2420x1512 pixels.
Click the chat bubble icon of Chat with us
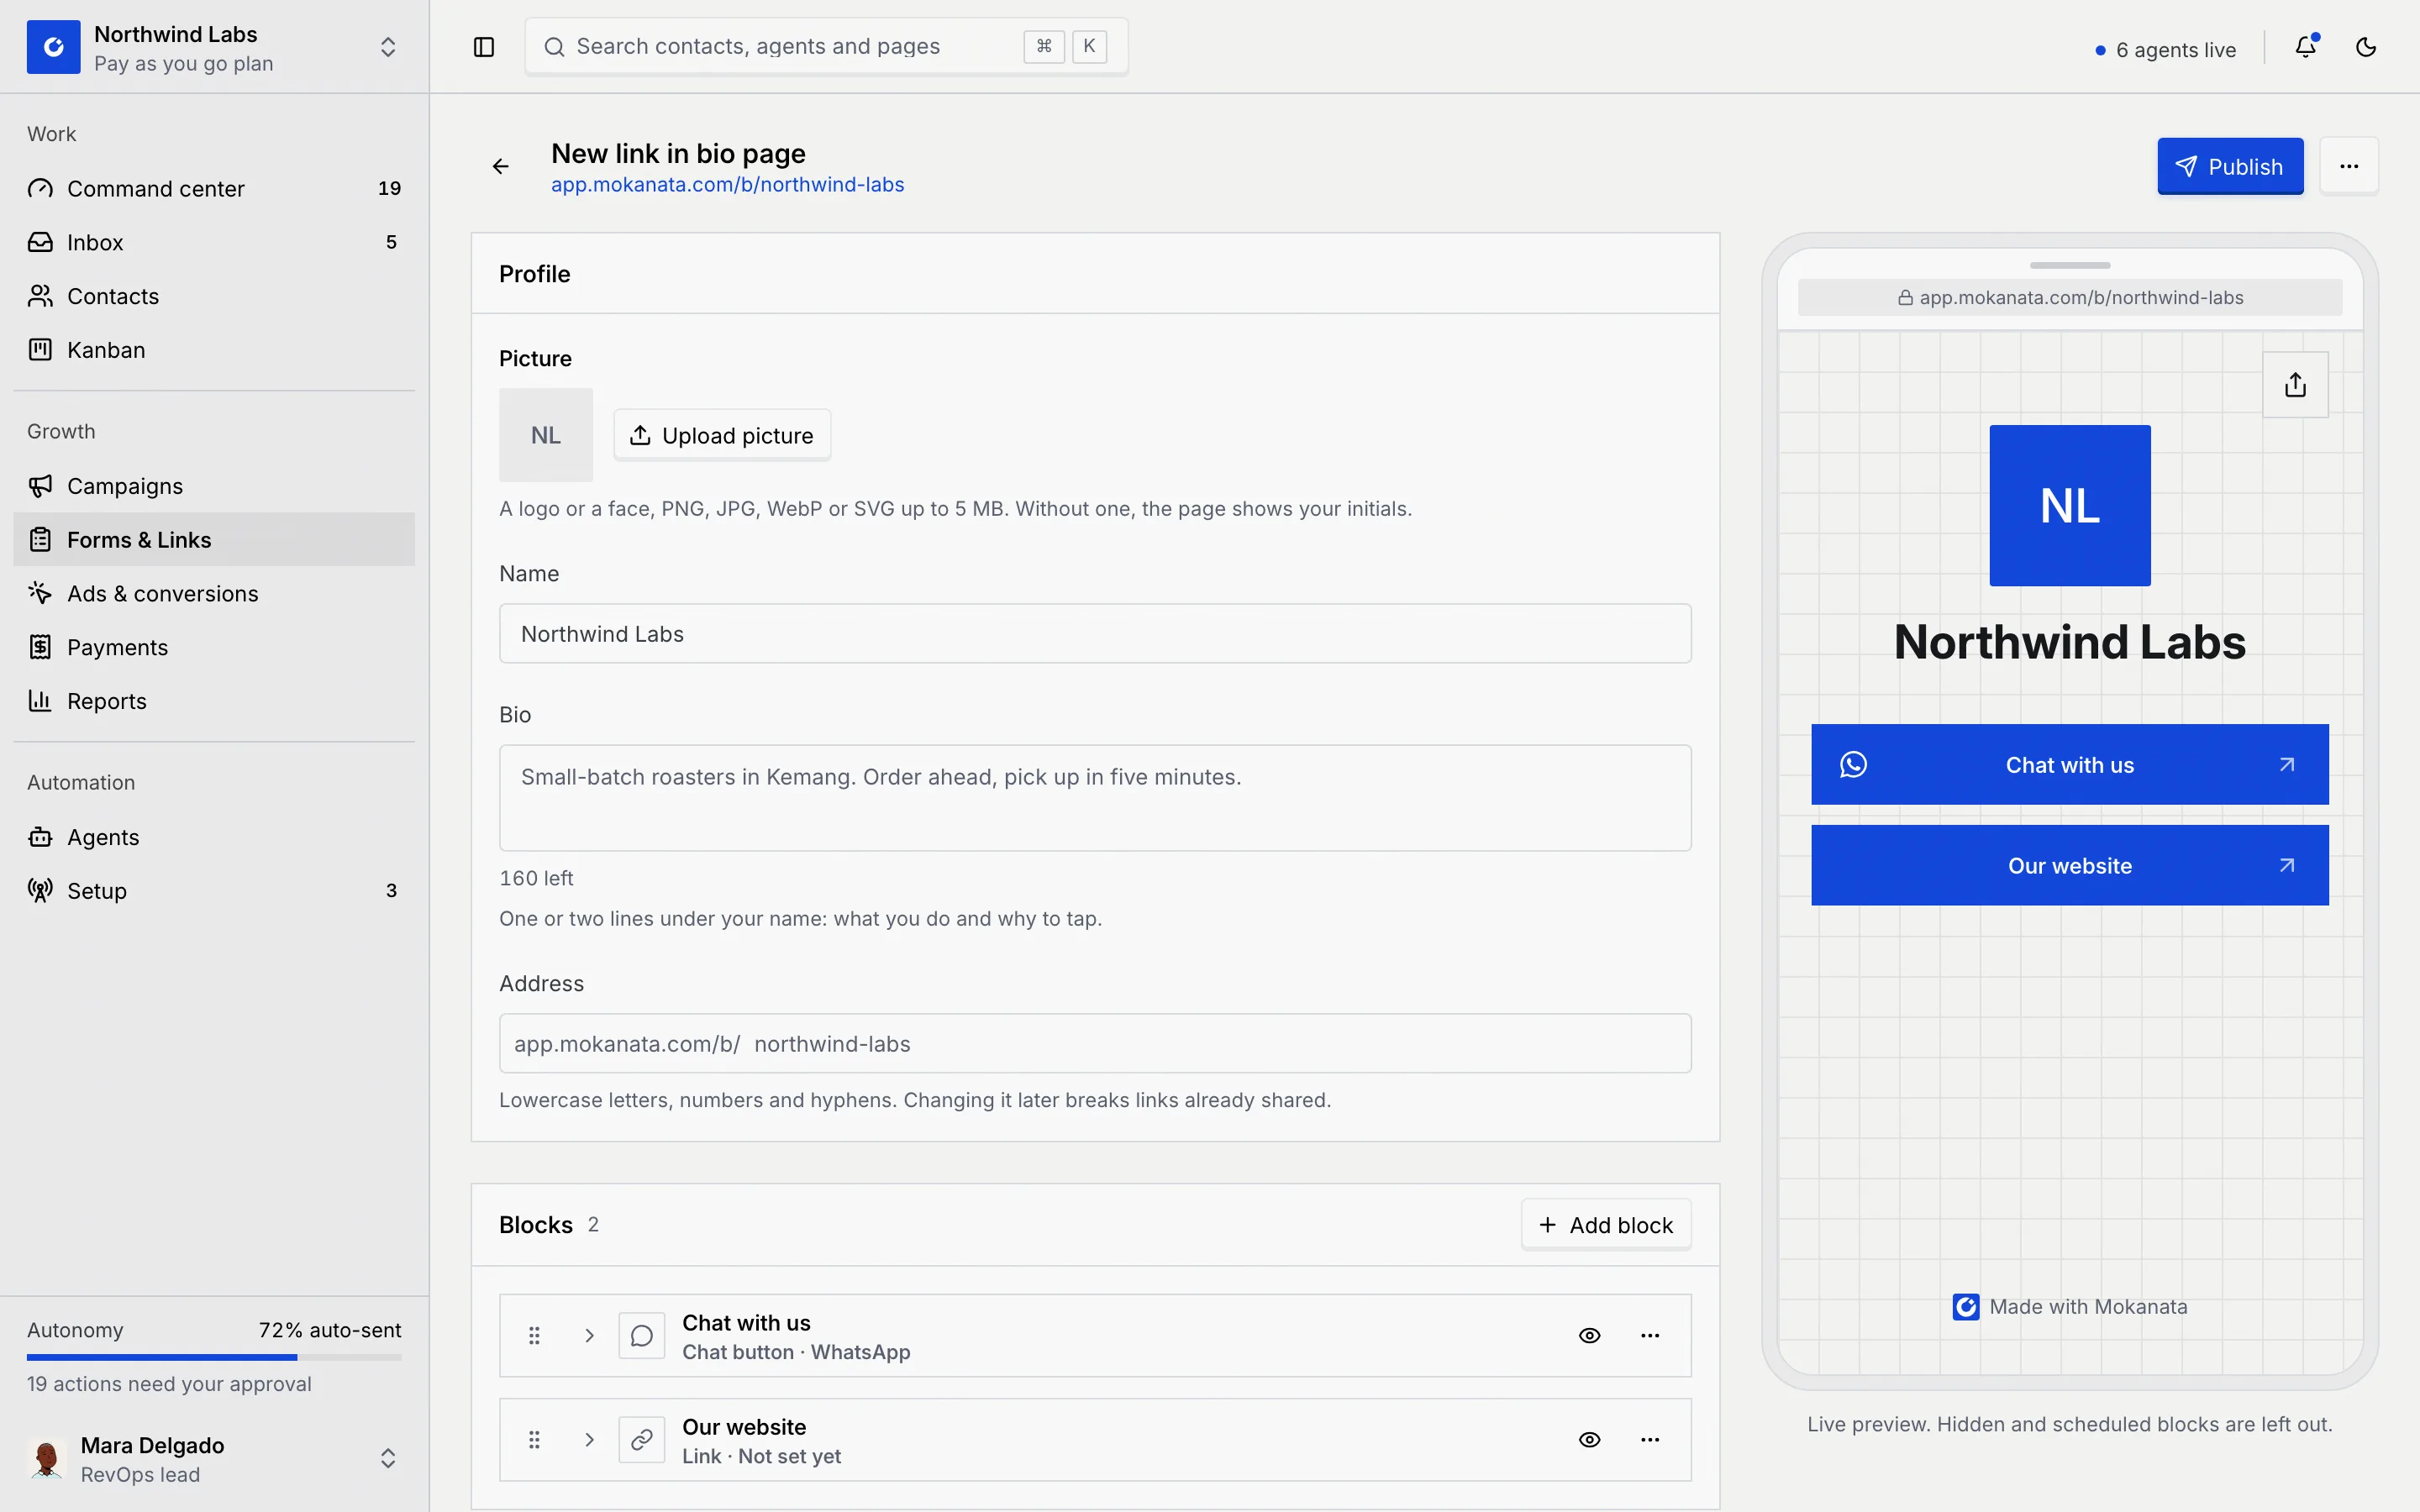click(642, 1335)
